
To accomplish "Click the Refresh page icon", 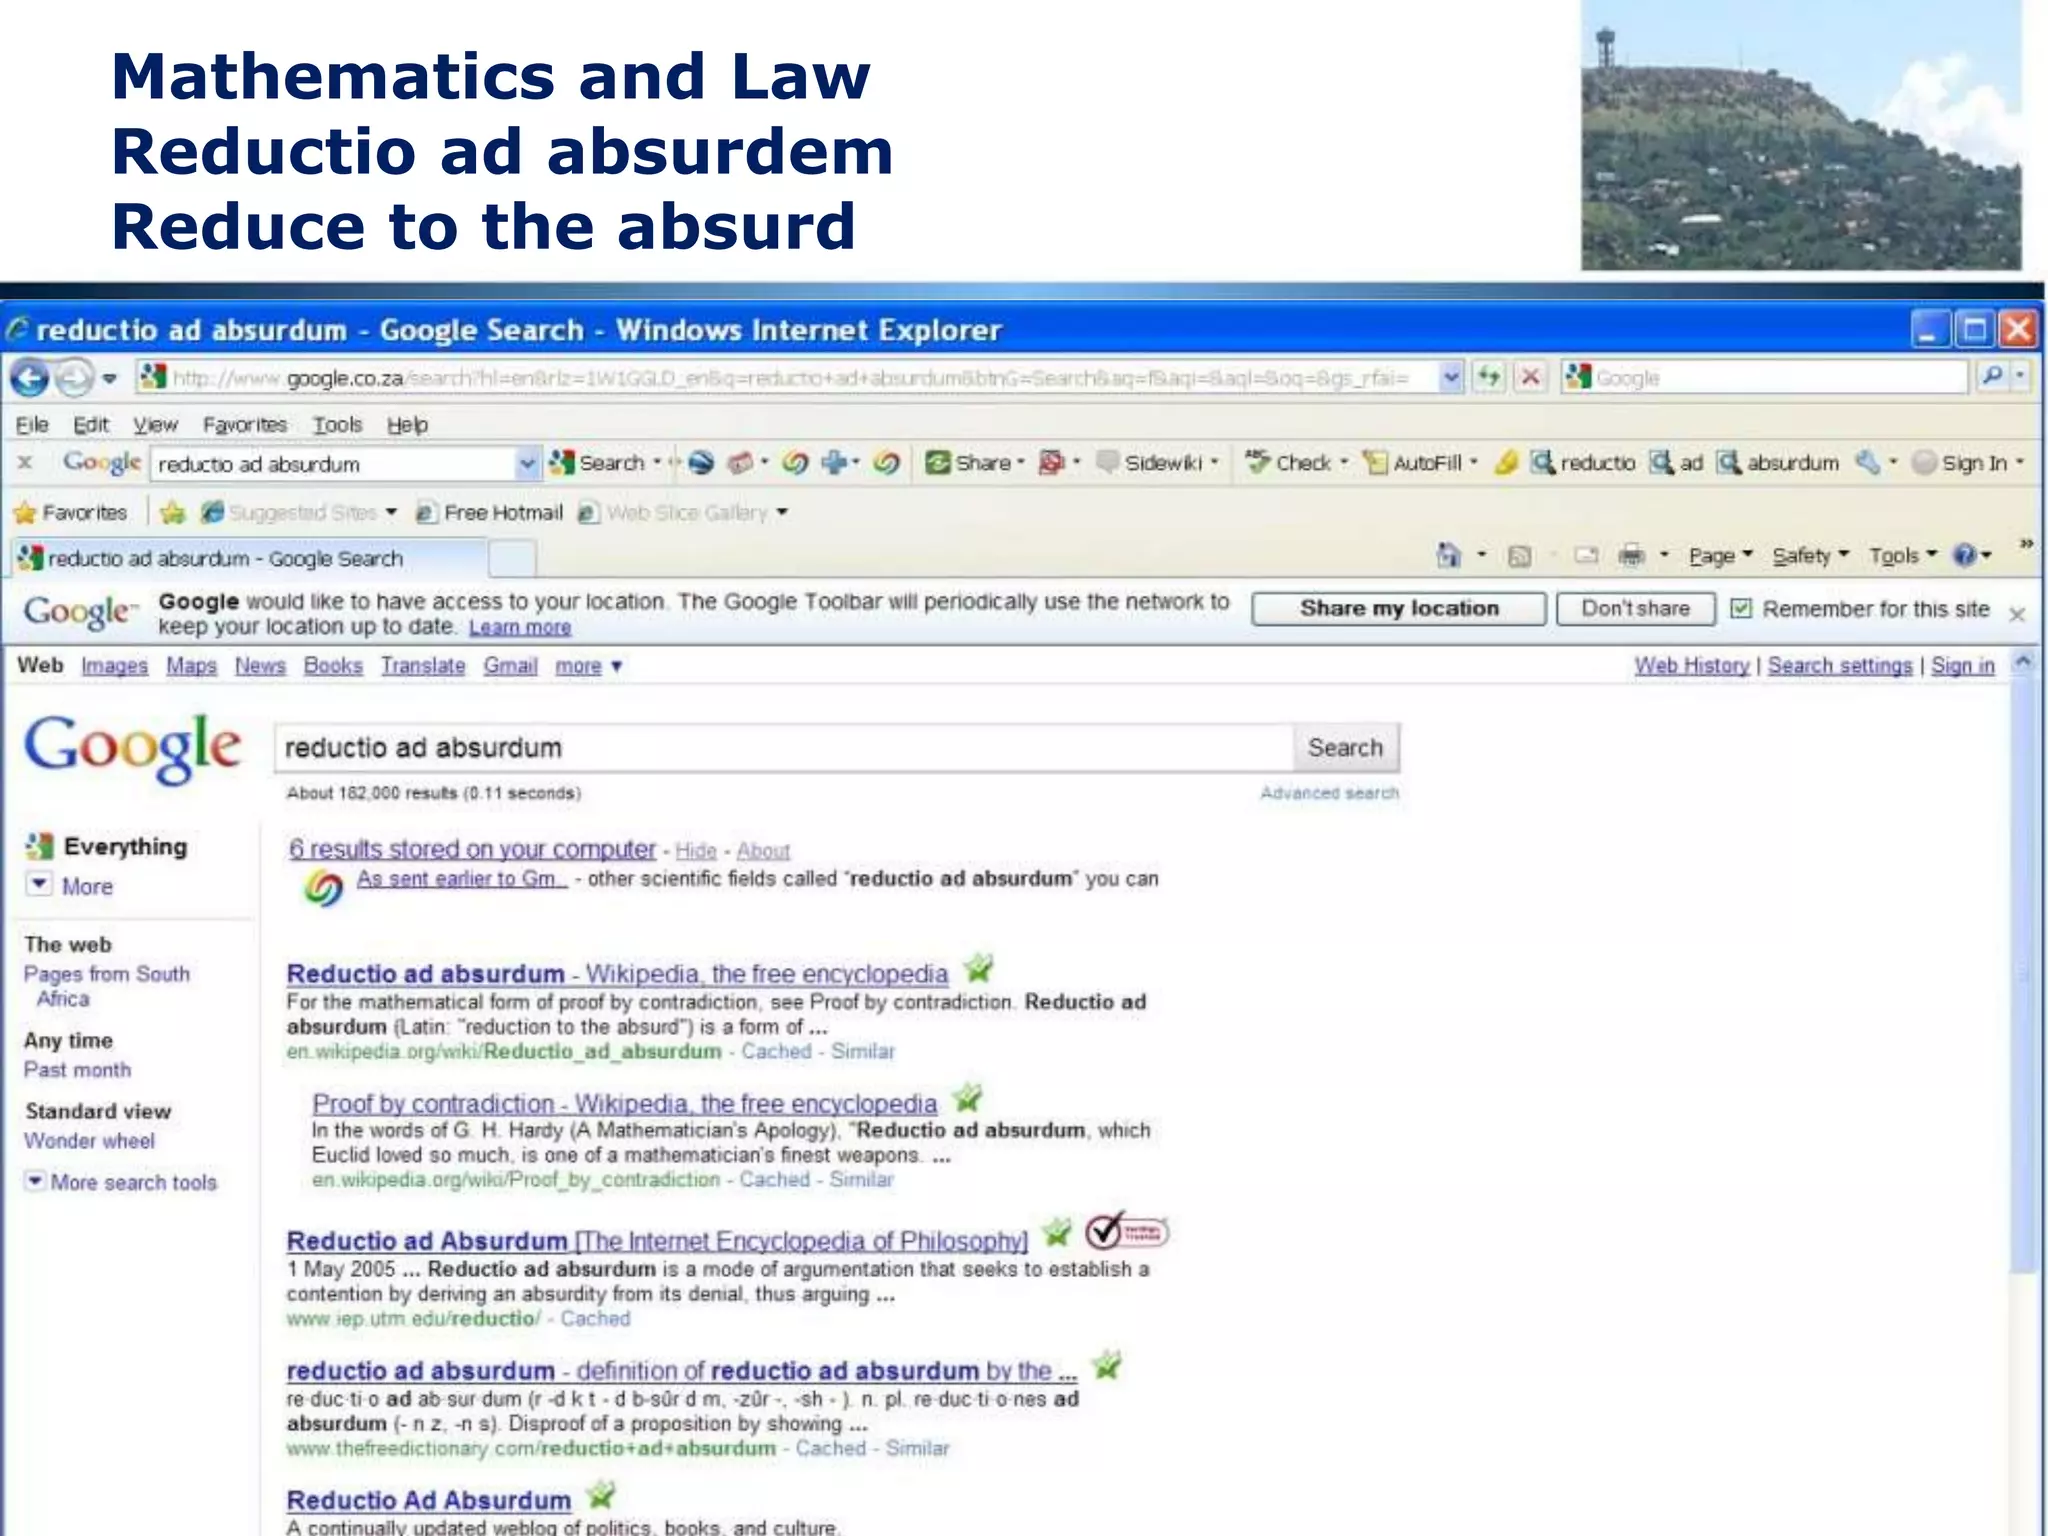I will pos(1489,377).
